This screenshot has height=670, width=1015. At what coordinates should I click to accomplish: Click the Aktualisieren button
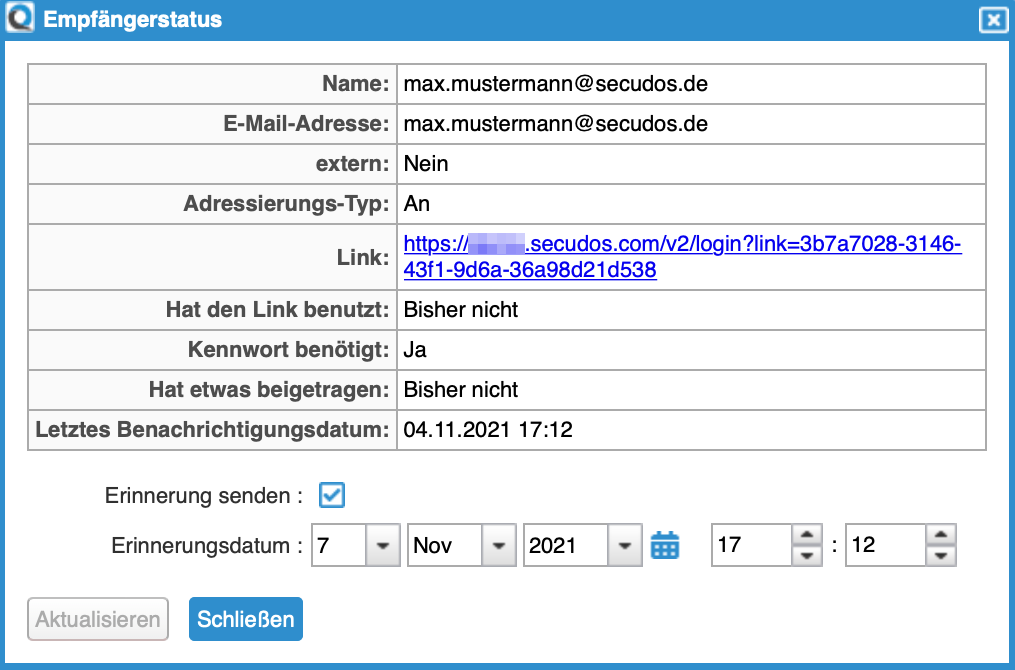pos(98,619)
